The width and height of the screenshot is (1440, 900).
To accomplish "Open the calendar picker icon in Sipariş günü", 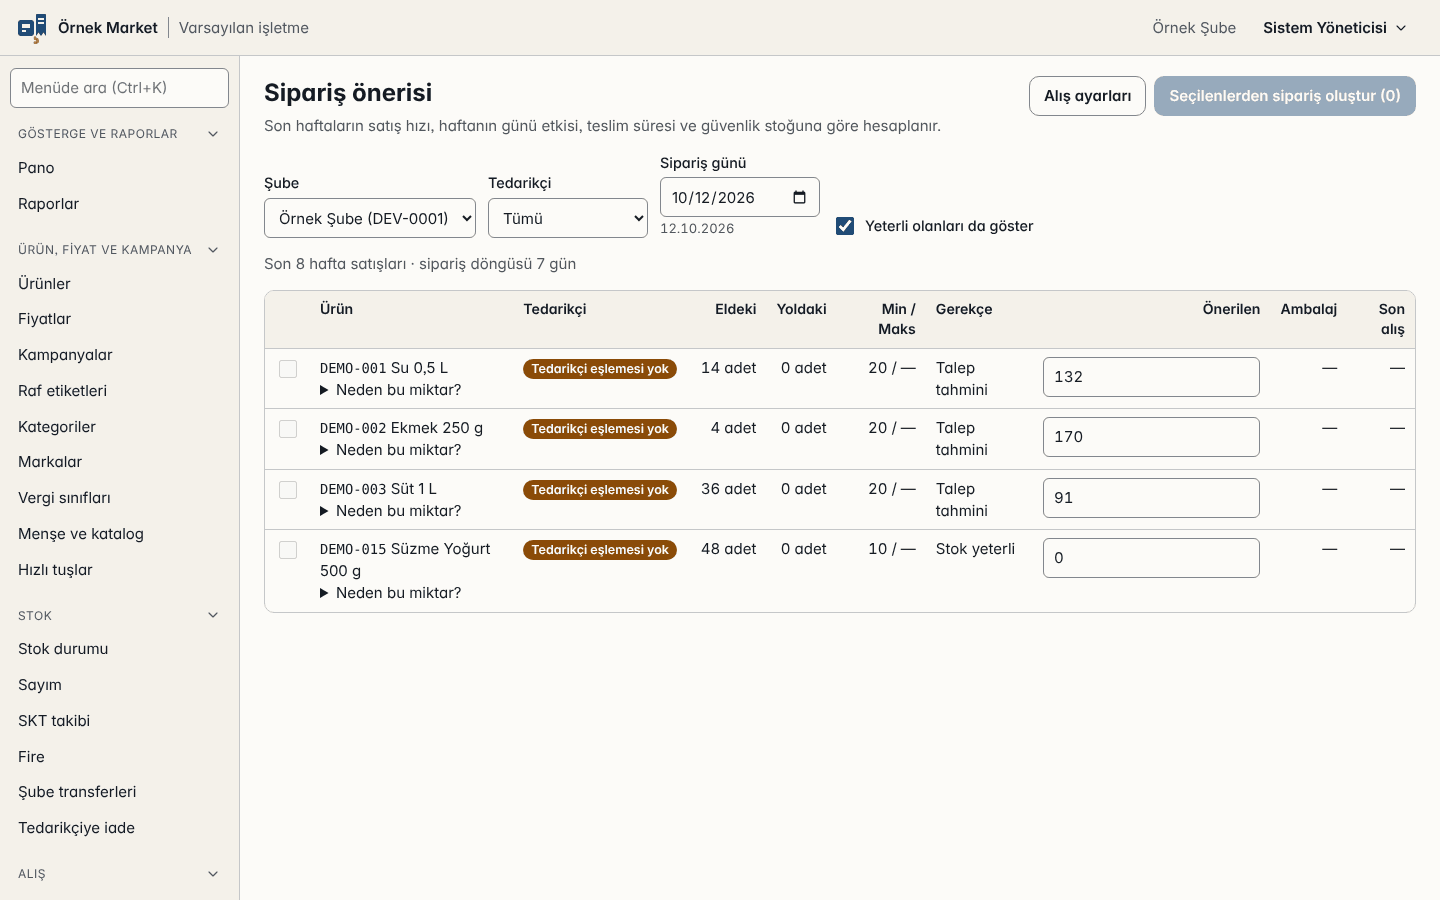I will pos(799,197).
